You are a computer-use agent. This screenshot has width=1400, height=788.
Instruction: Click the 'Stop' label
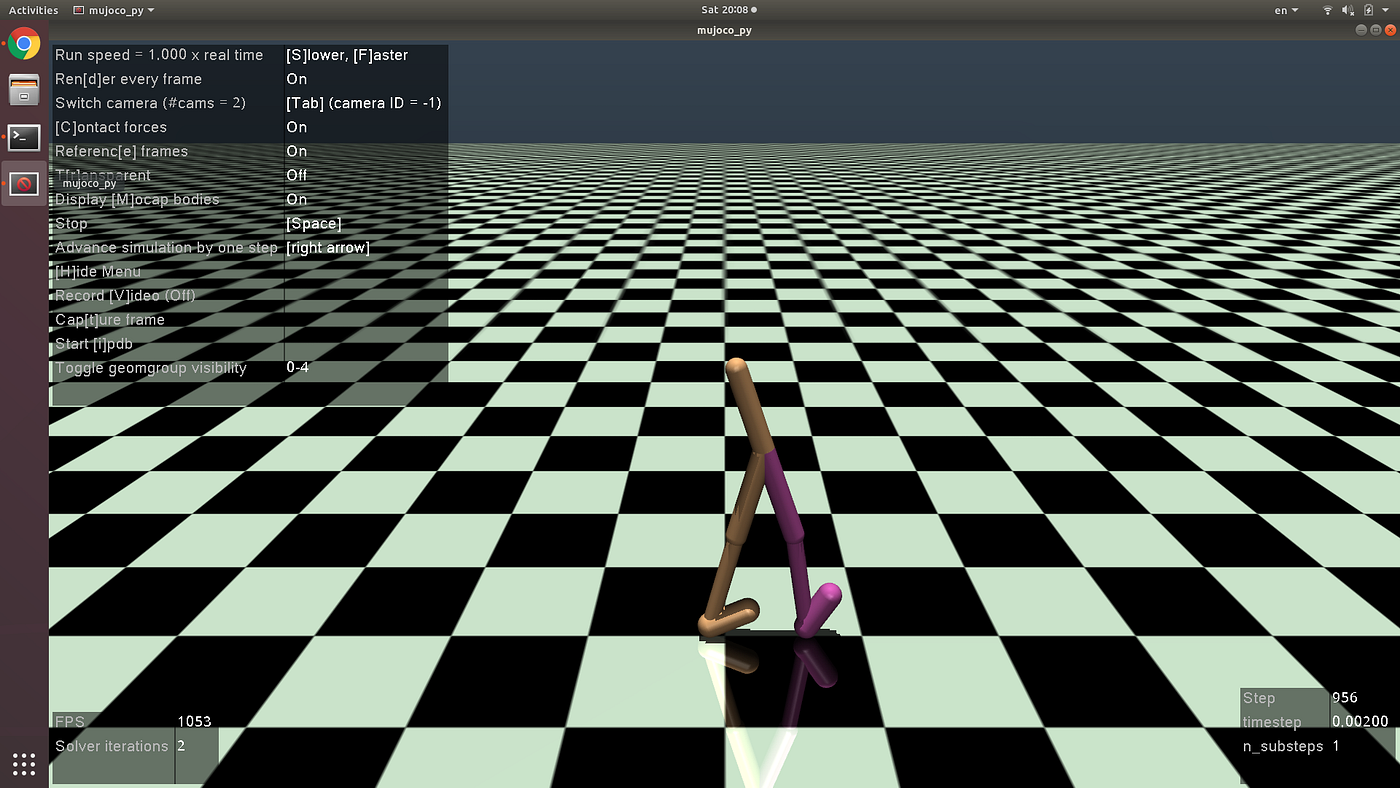tap(71, 223)
